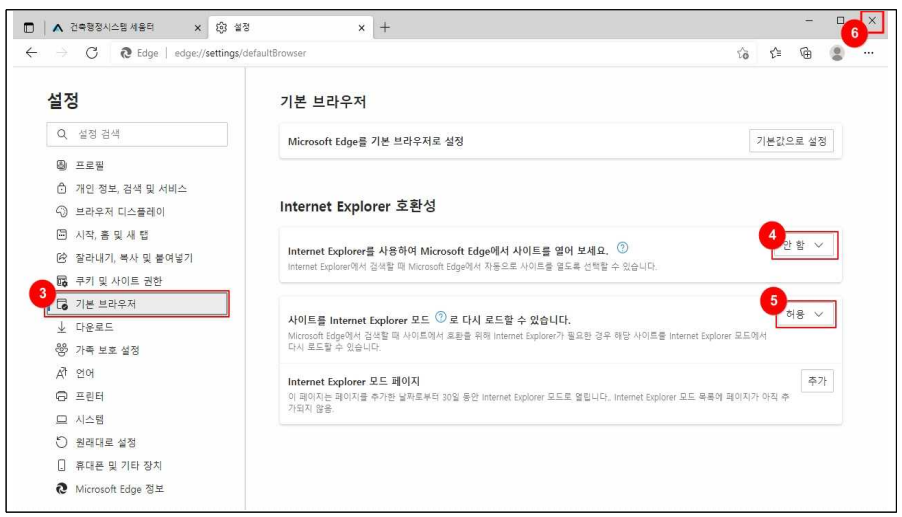Open the user profile avatar icon
Viewport: 902px width, 517px height.
(837, 53)
